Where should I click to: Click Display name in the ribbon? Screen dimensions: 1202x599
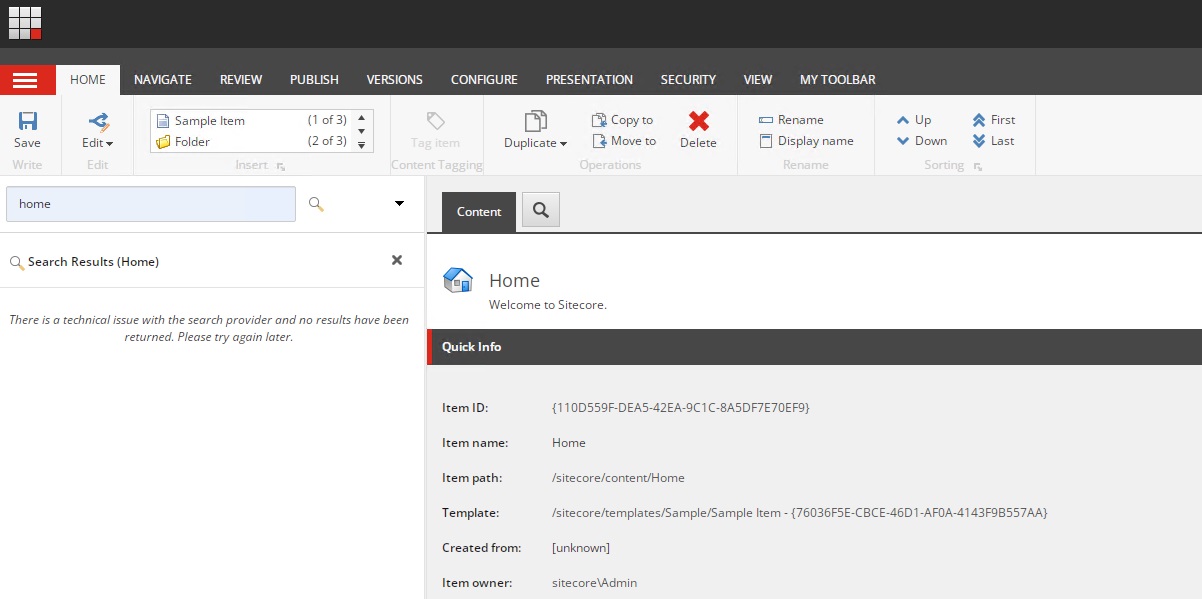tap(806, 141)
